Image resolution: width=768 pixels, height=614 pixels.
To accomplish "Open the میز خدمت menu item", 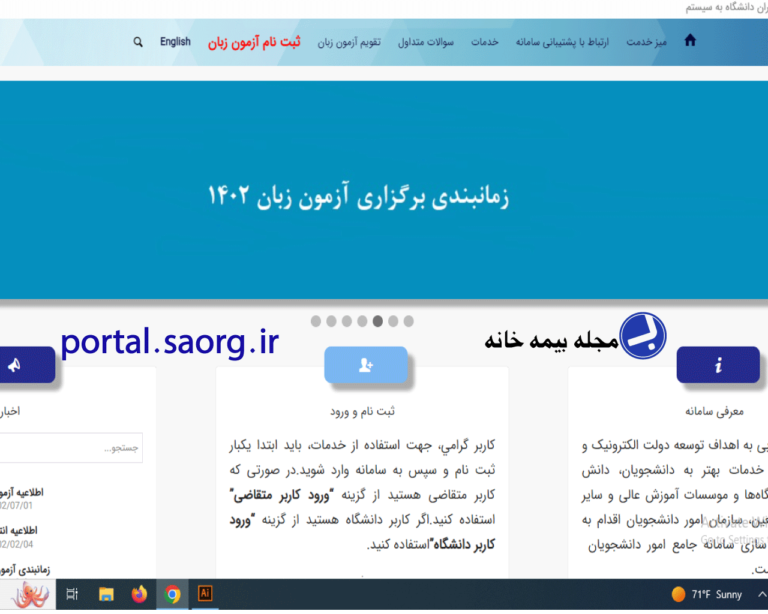I will (646, 42).
